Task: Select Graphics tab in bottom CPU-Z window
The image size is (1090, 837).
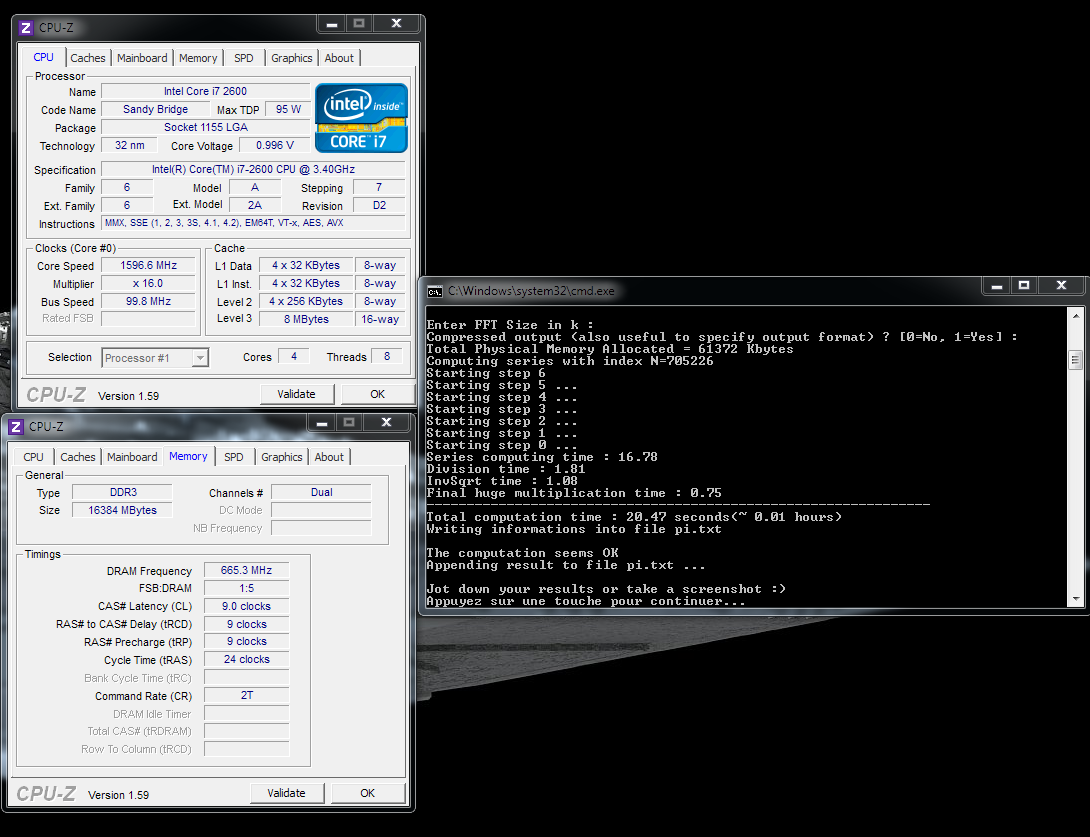Action: pos(282,457)
